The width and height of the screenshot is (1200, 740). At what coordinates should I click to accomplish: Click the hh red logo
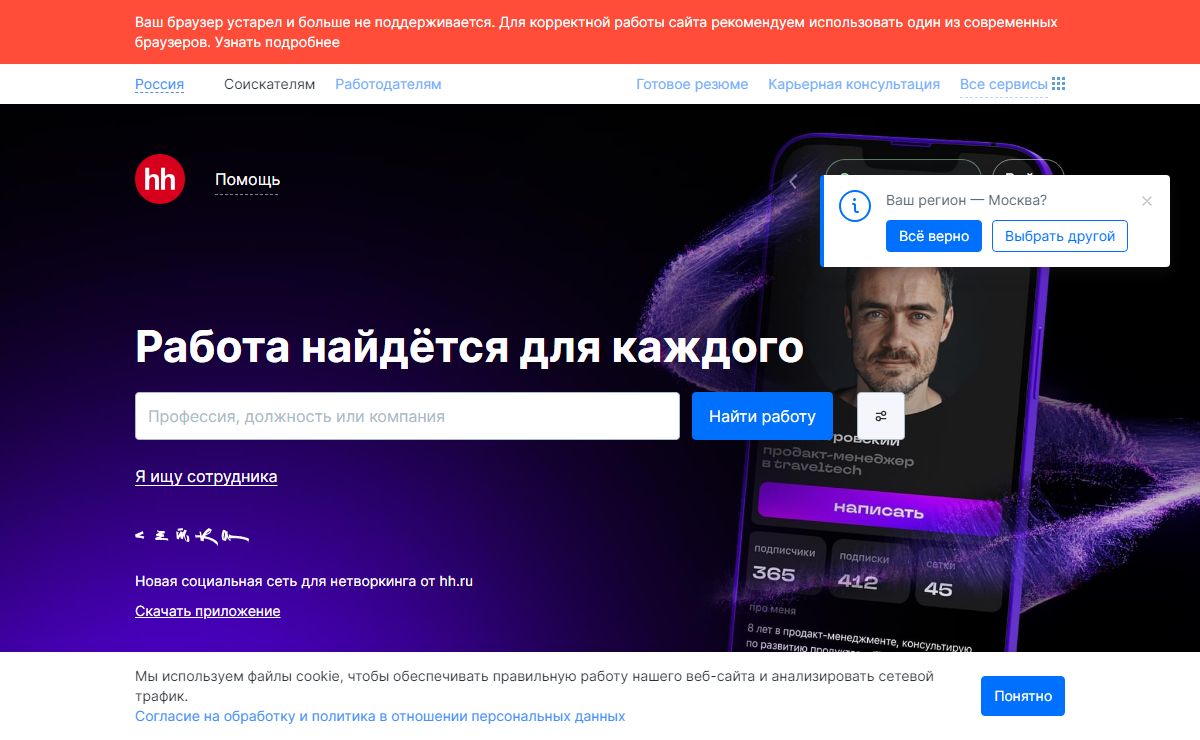pyautogui.click(x=160, y=180)
